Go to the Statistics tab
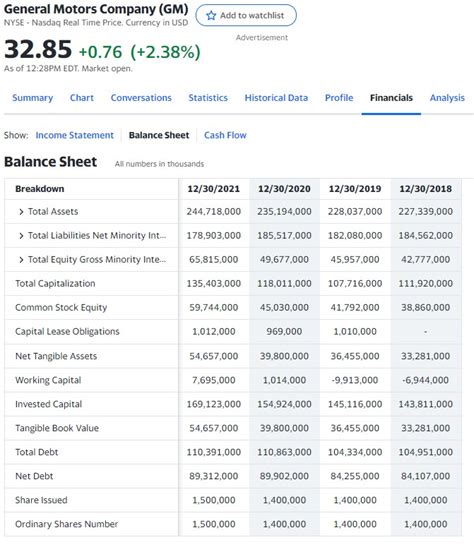Image resolution: width=474 pixels, height=547 pixels. 208,98
